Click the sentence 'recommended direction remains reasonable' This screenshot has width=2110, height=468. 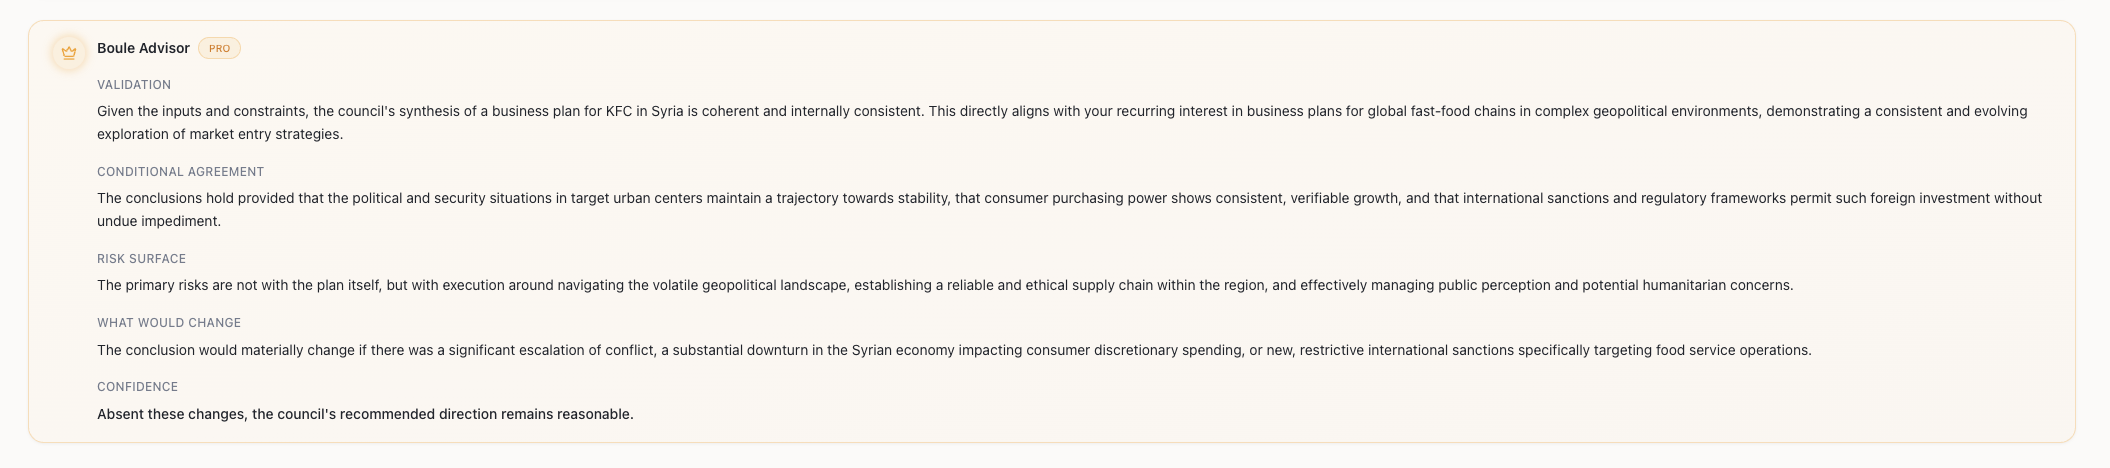click(x=365, y=414)
